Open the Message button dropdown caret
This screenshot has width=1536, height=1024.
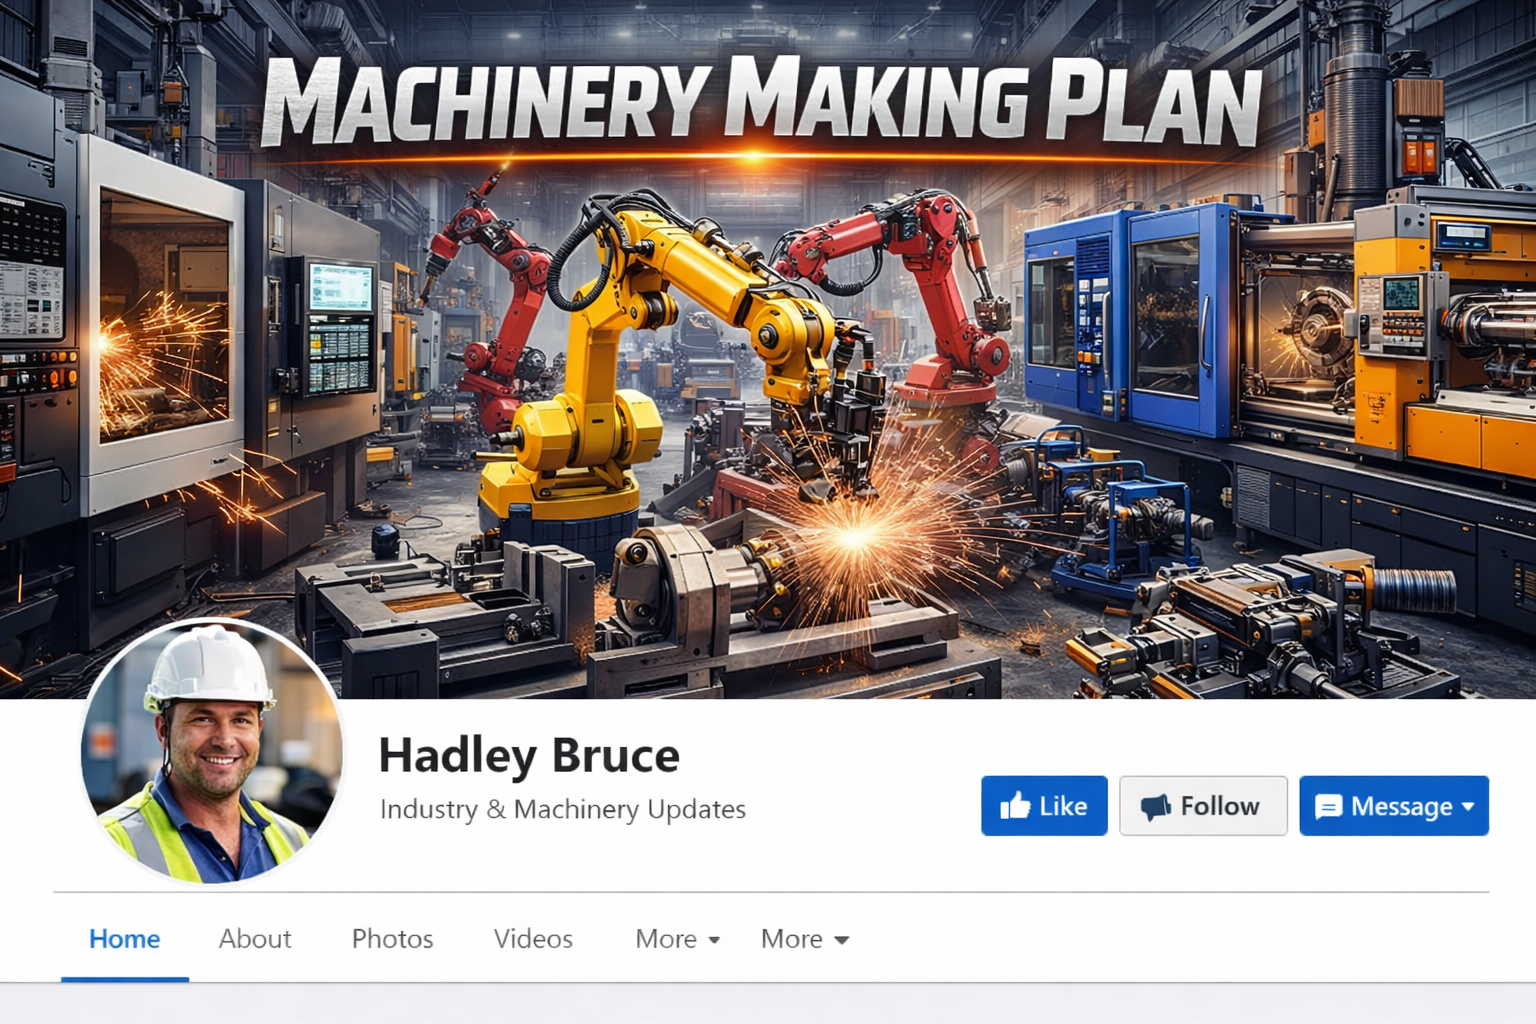1468,806
